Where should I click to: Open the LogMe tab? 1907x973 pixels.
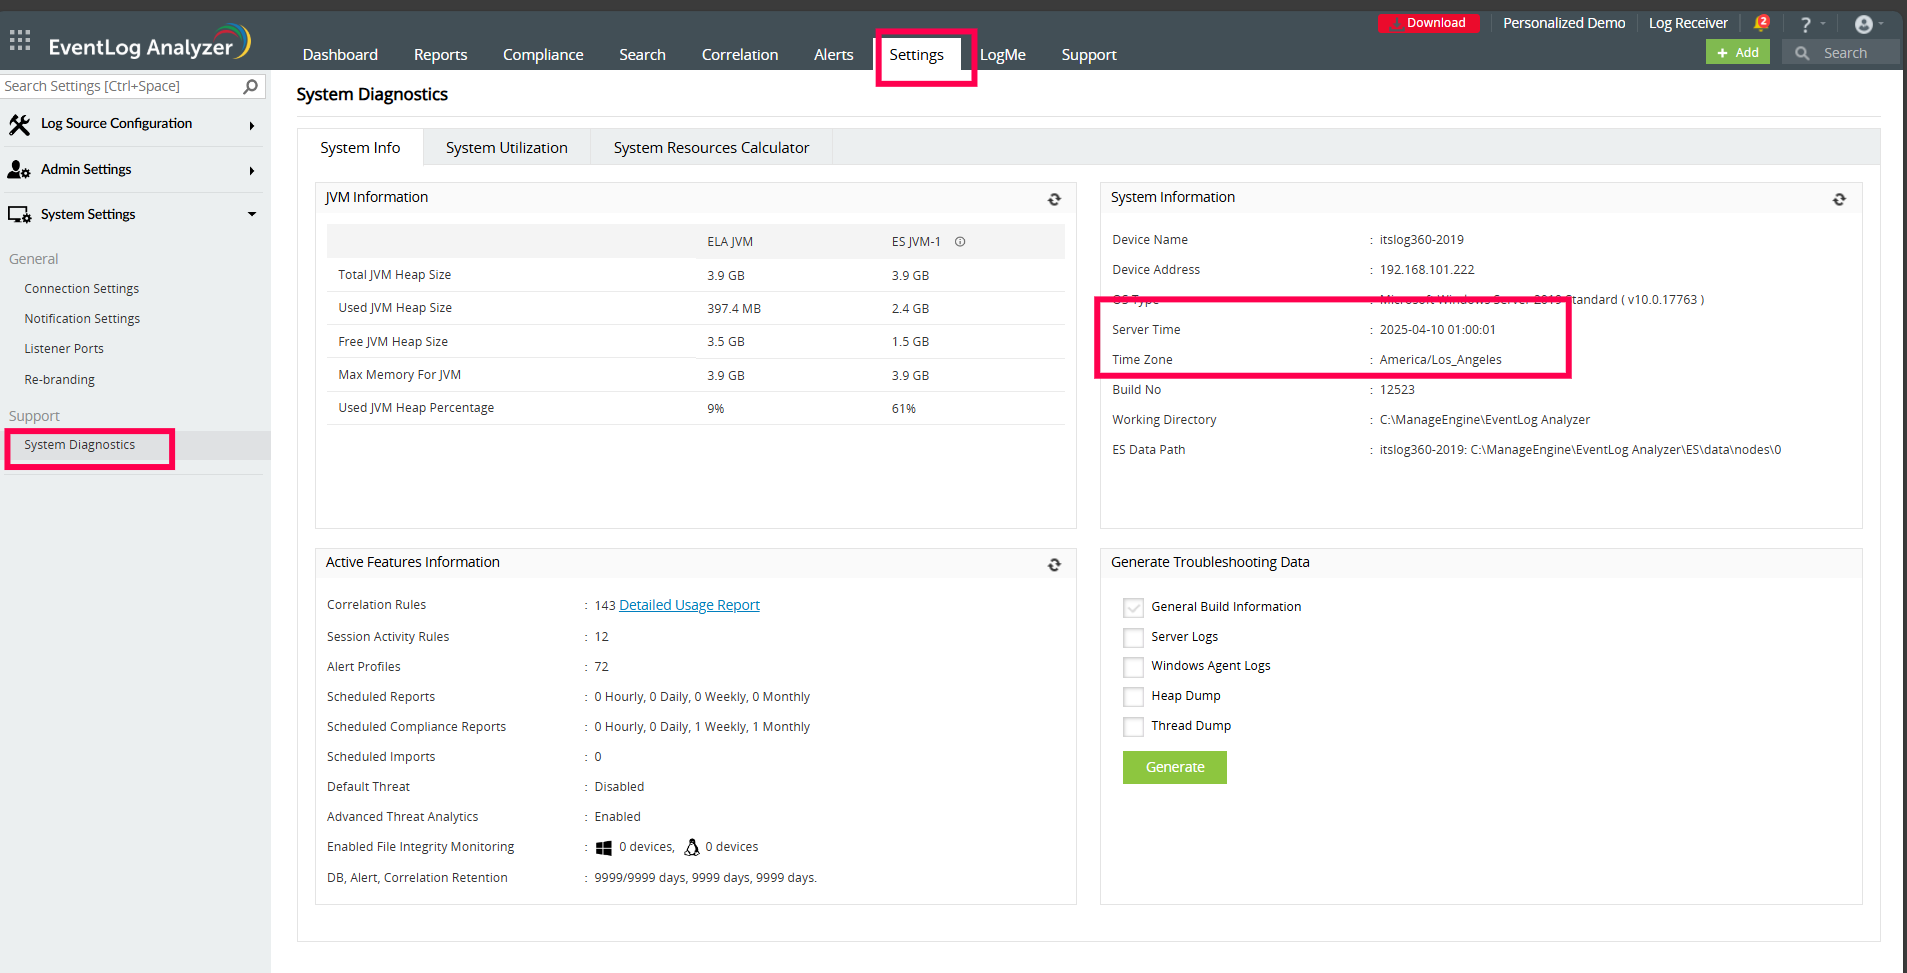pyautogui.click(x=1003, y=55)
